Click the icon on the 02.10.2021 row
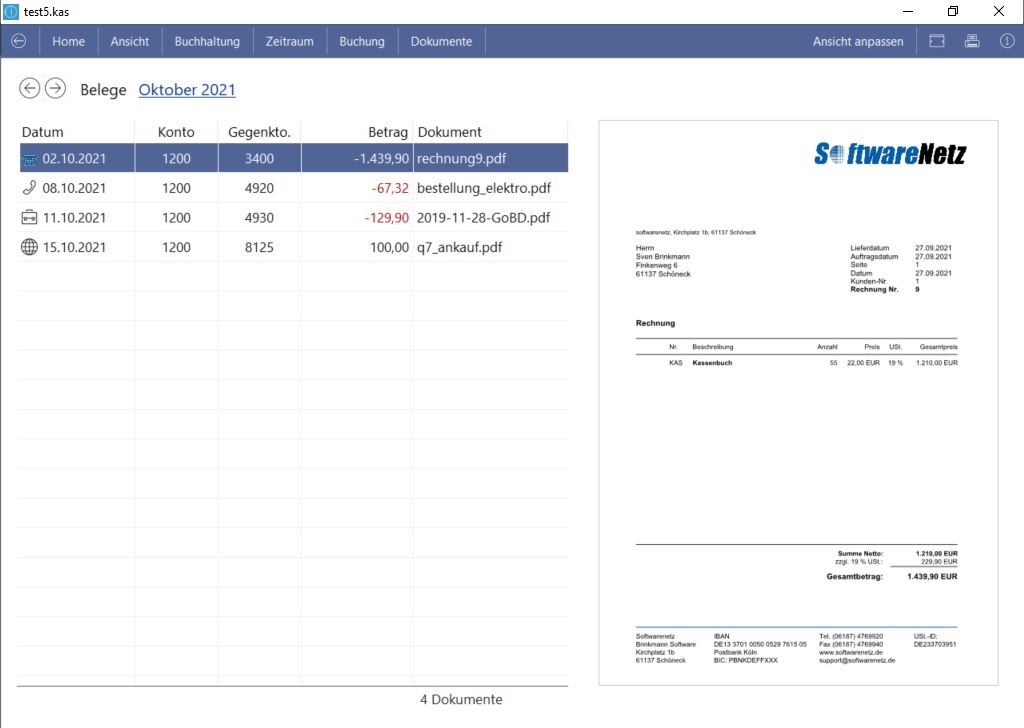 pos(30,158)
